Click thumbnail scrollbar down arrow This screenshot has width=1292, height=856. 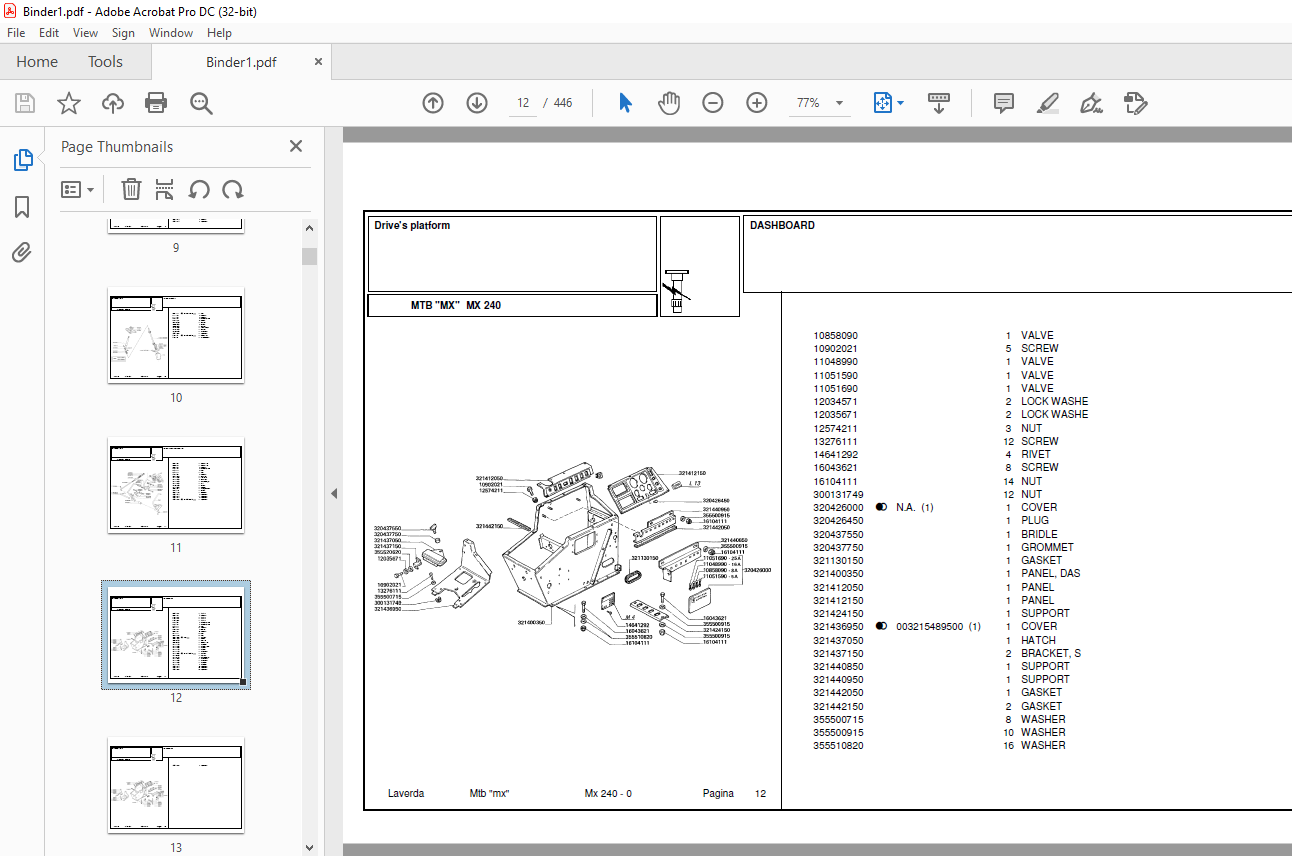point(310,847)
